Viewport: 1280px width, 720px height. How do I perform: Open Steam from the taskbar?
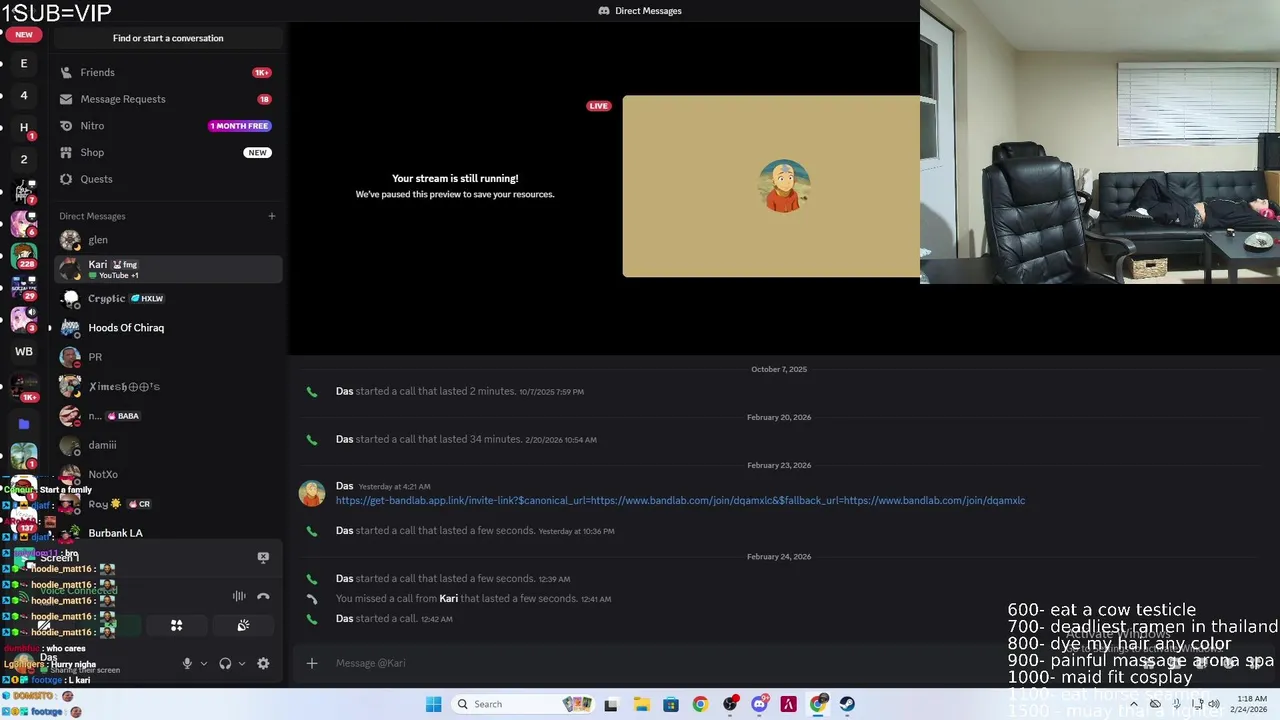pos(847,704)
